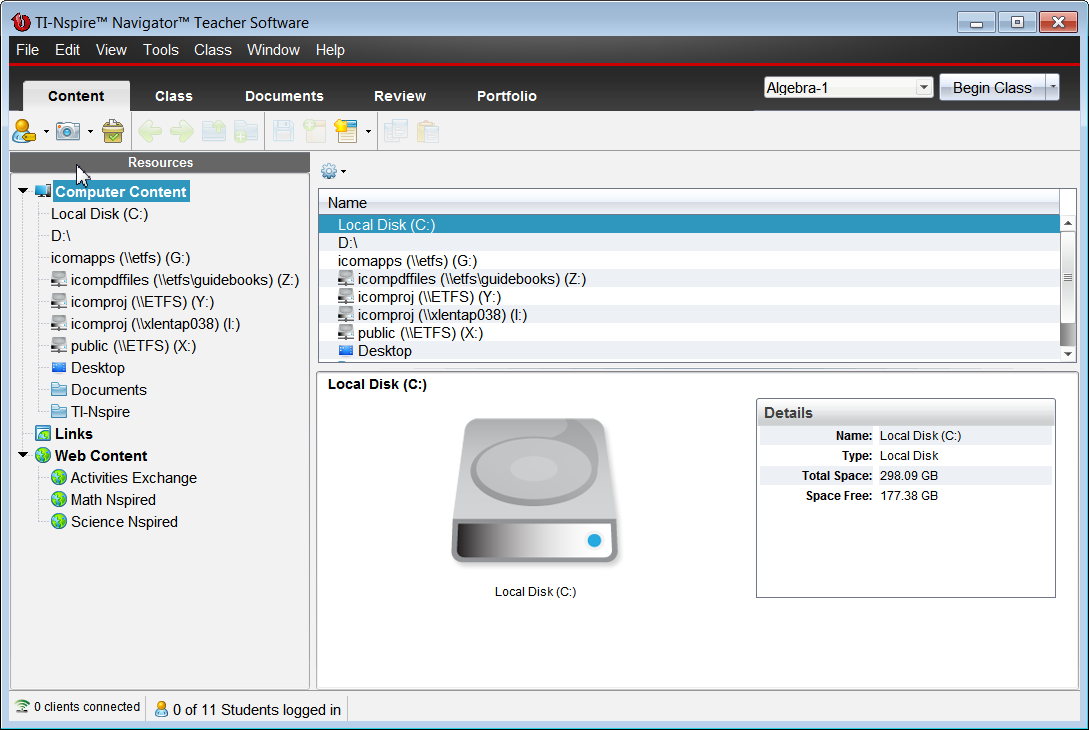
Task: Click the Options gear icon above the file list
Action: coord(328,171)
